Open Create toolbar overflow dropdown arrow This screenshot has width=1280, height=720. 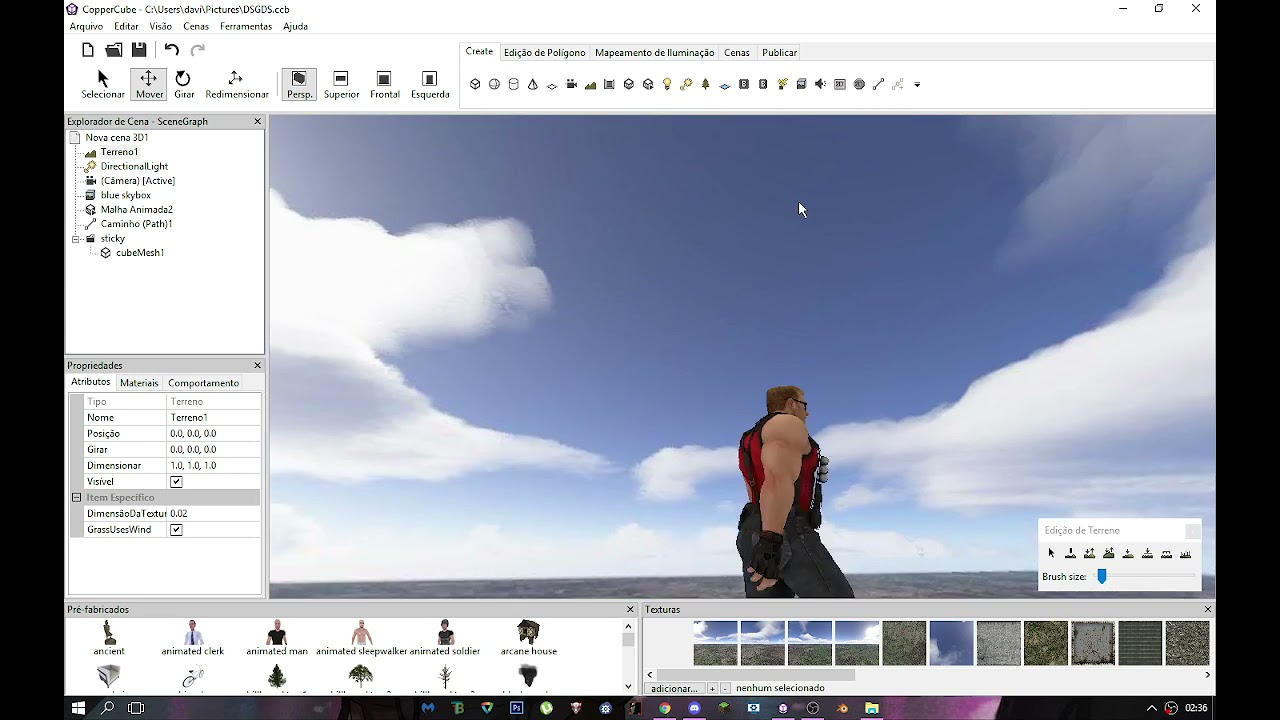tap(917, 85)
